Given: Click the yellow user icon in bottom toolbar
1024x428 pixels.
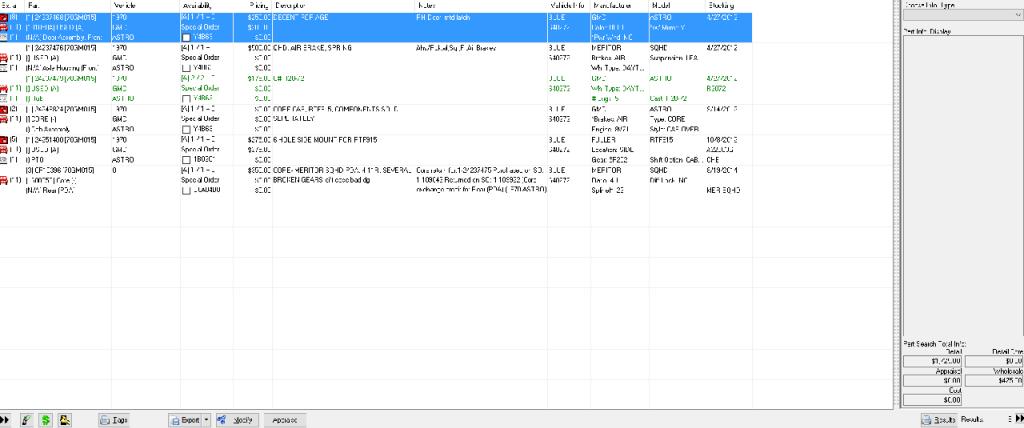Looking at the screenshot, I should [65, 420].
